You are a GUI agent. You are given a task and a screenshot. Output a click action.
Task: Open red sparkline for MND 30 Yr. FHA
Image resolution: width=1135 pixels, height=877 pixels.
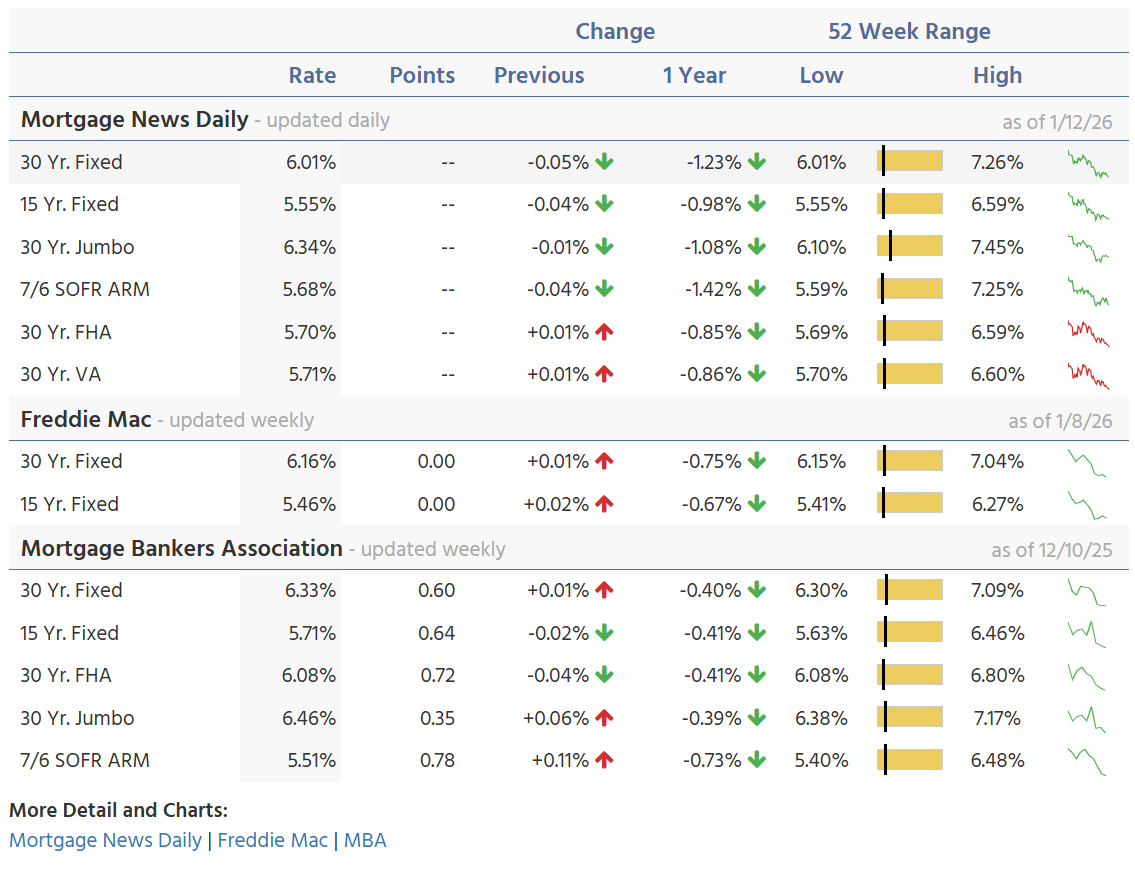click(x=1088, y=334)
